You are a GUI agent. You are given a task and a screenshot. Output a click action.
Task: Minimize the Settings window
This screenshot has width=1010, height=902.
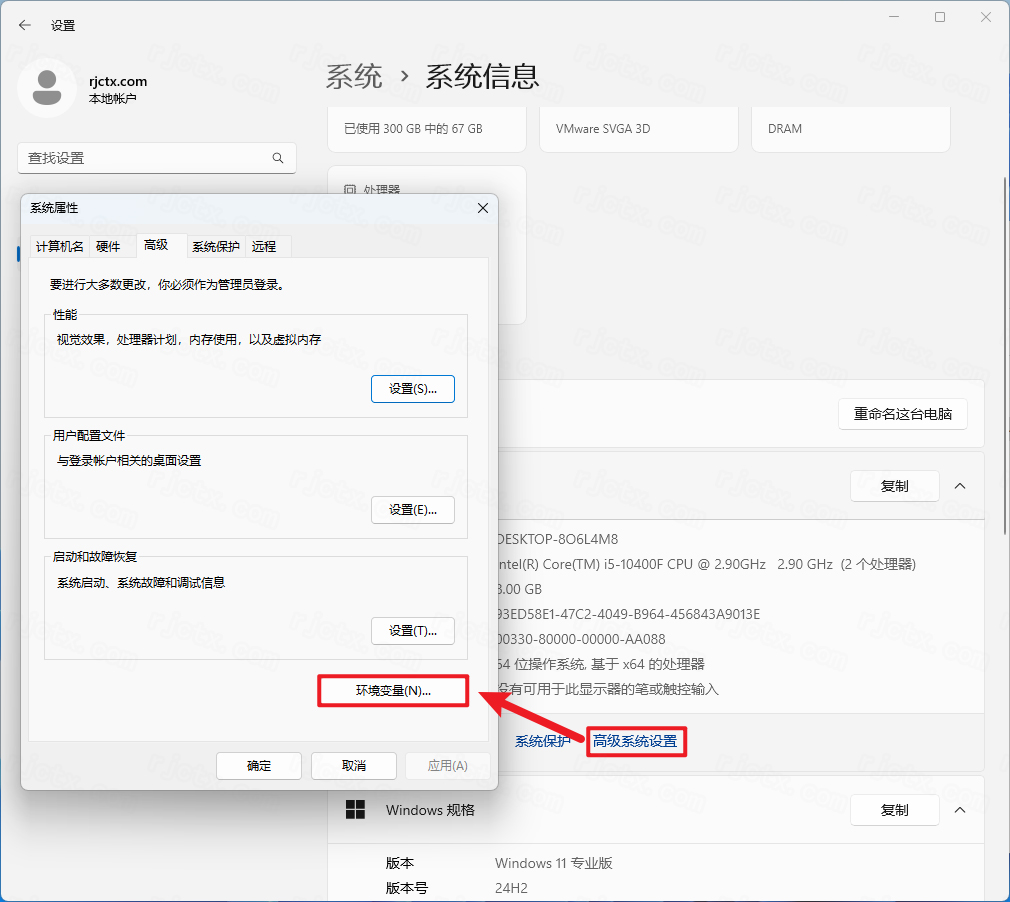coord(893,17)
